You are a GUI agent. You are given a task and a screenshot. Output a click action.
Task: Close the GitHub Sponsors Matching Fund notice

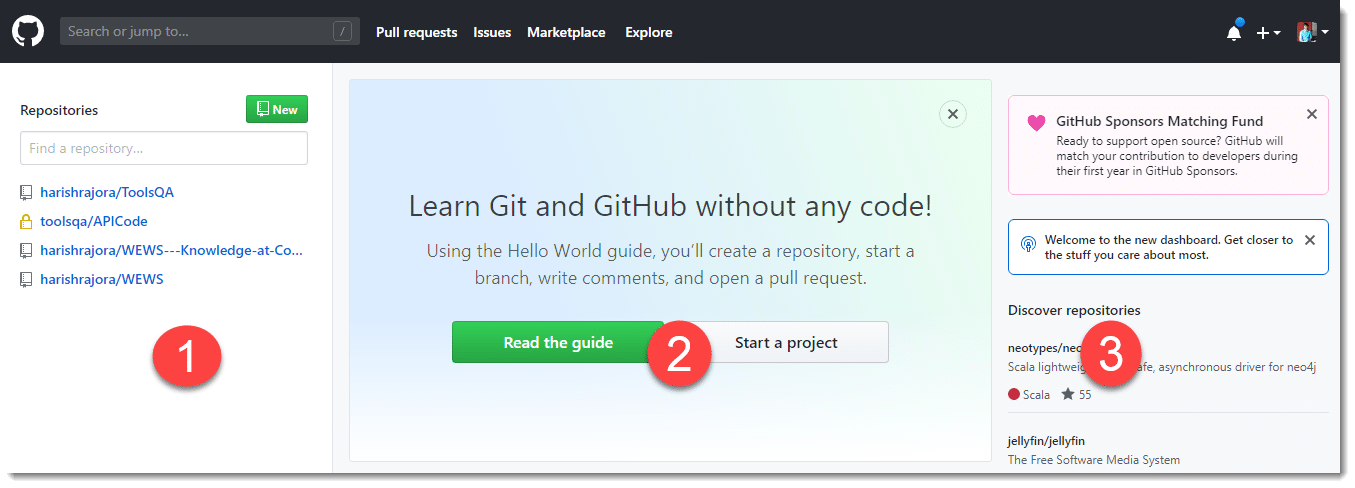click(x=1312, y=114)
